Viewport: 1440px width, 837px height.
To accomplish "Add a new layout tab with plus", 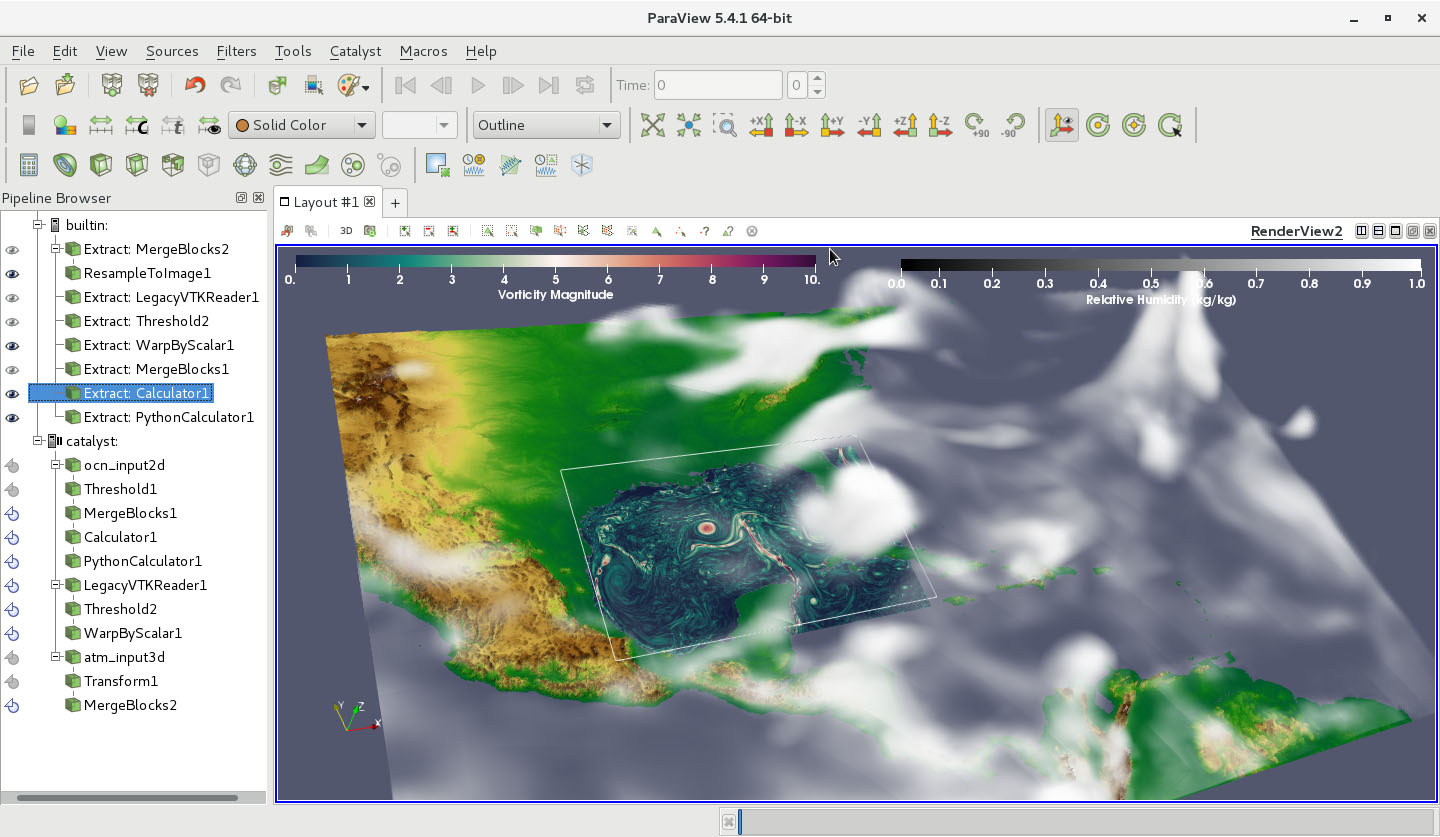I will click(395, 203).
